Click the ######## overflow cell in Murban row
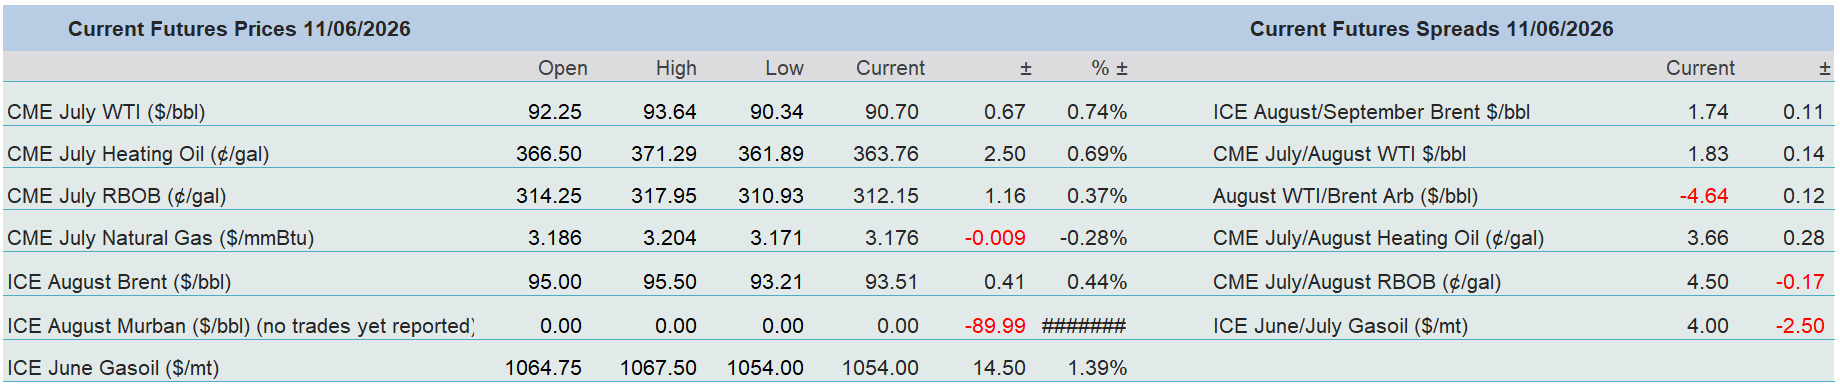The width and height of the screenshot is (1840, 388). 1084,326
